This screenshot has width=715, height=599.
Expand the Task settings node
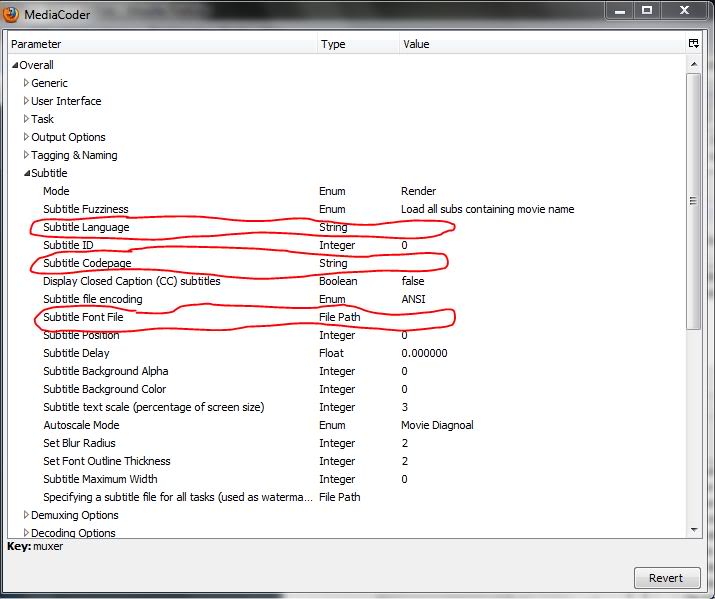pos(26,119)
